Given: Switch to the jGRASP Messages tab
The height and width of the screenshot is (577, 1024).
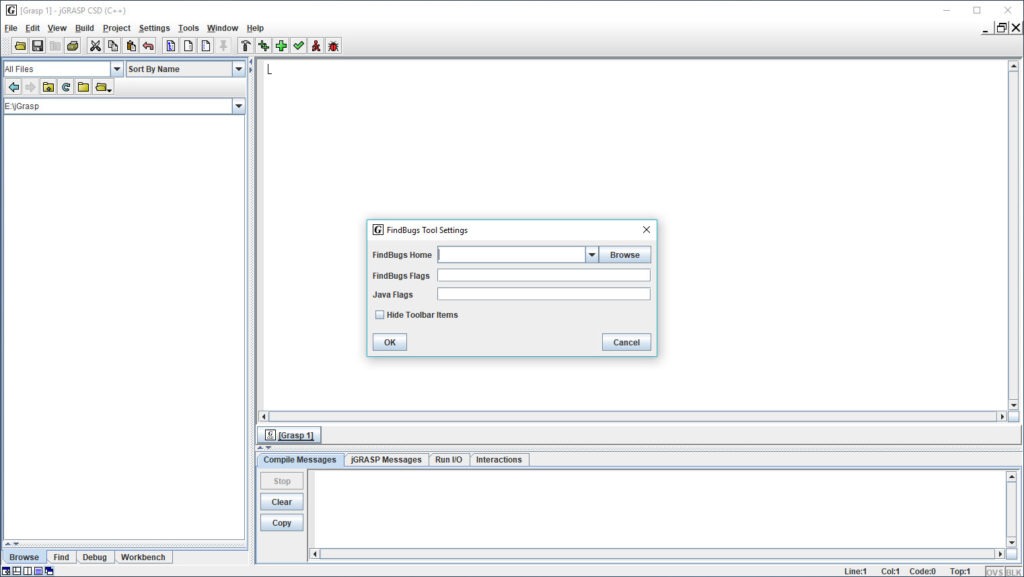Looking at the screenshot, I should pos(386,460).
